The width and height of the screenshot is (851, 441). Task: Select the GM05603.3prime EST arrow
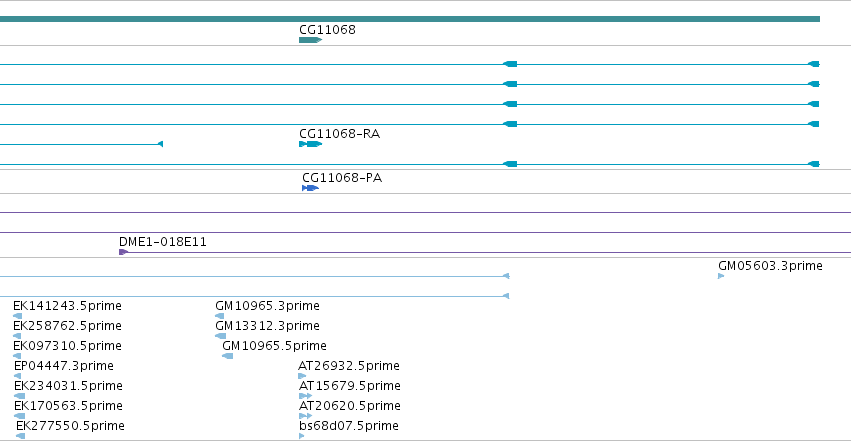point(721,276)
